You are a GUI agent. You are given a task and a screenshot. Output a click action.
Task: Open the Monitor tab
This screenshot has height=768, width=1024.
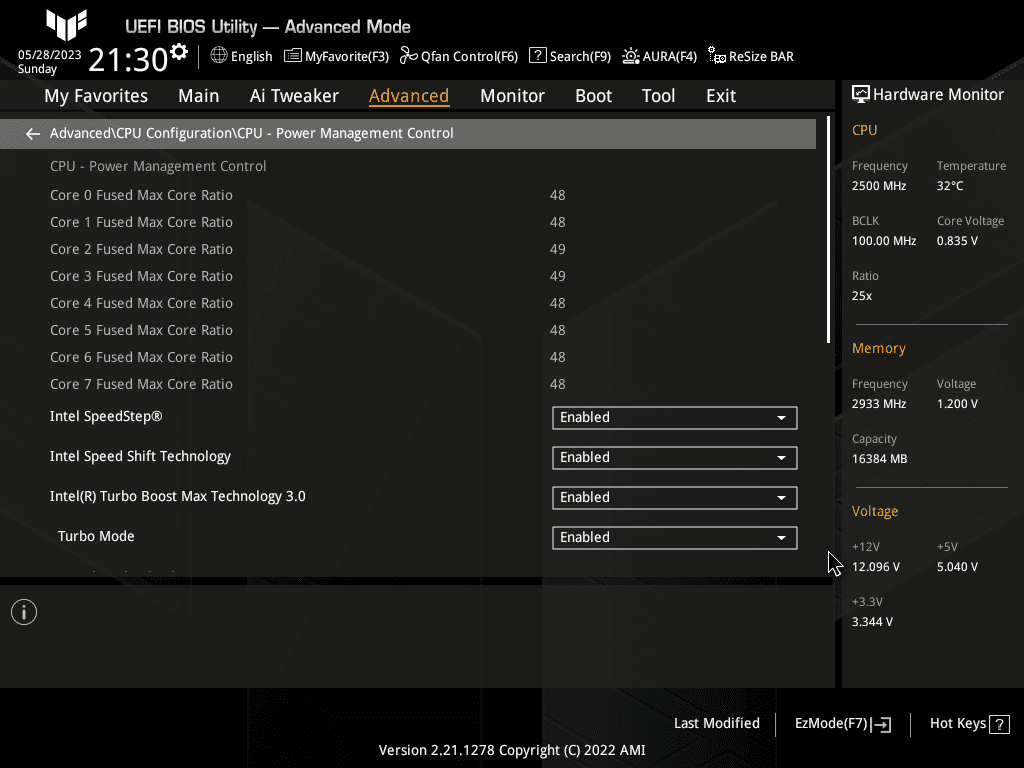512,96
